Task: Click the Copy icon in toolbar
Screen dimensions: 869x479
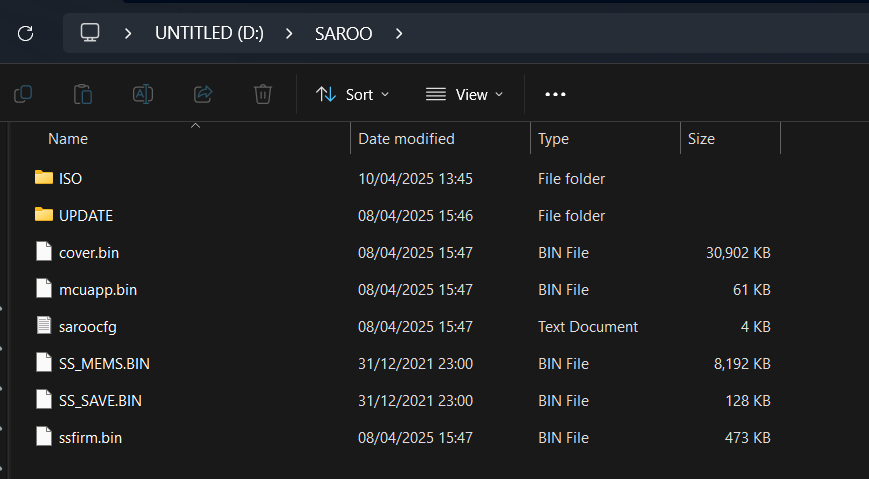Action: click(23, 94)
